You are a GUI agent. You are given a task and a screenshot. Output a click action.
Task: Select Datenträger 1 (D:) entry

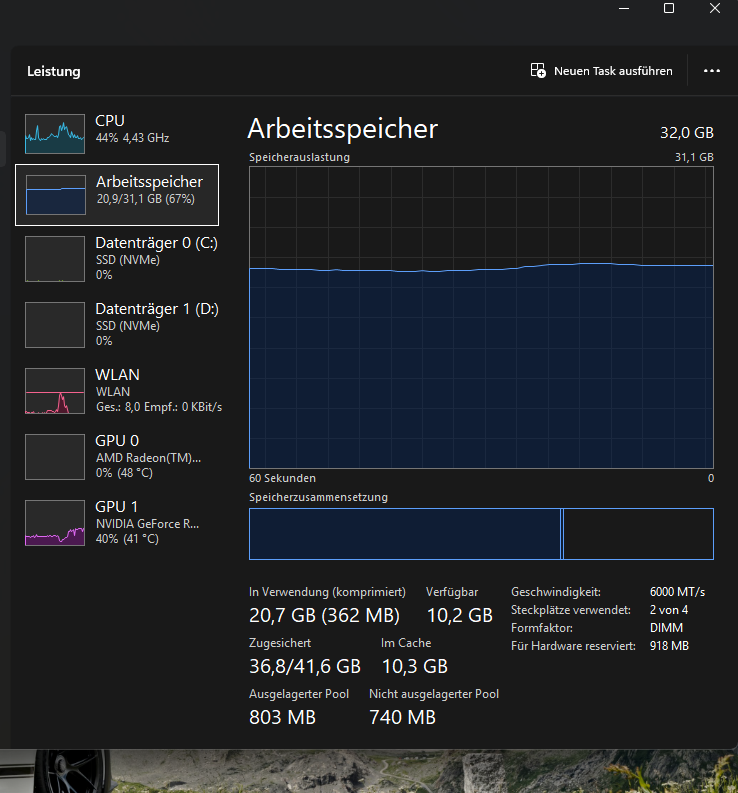pos(117,325)
